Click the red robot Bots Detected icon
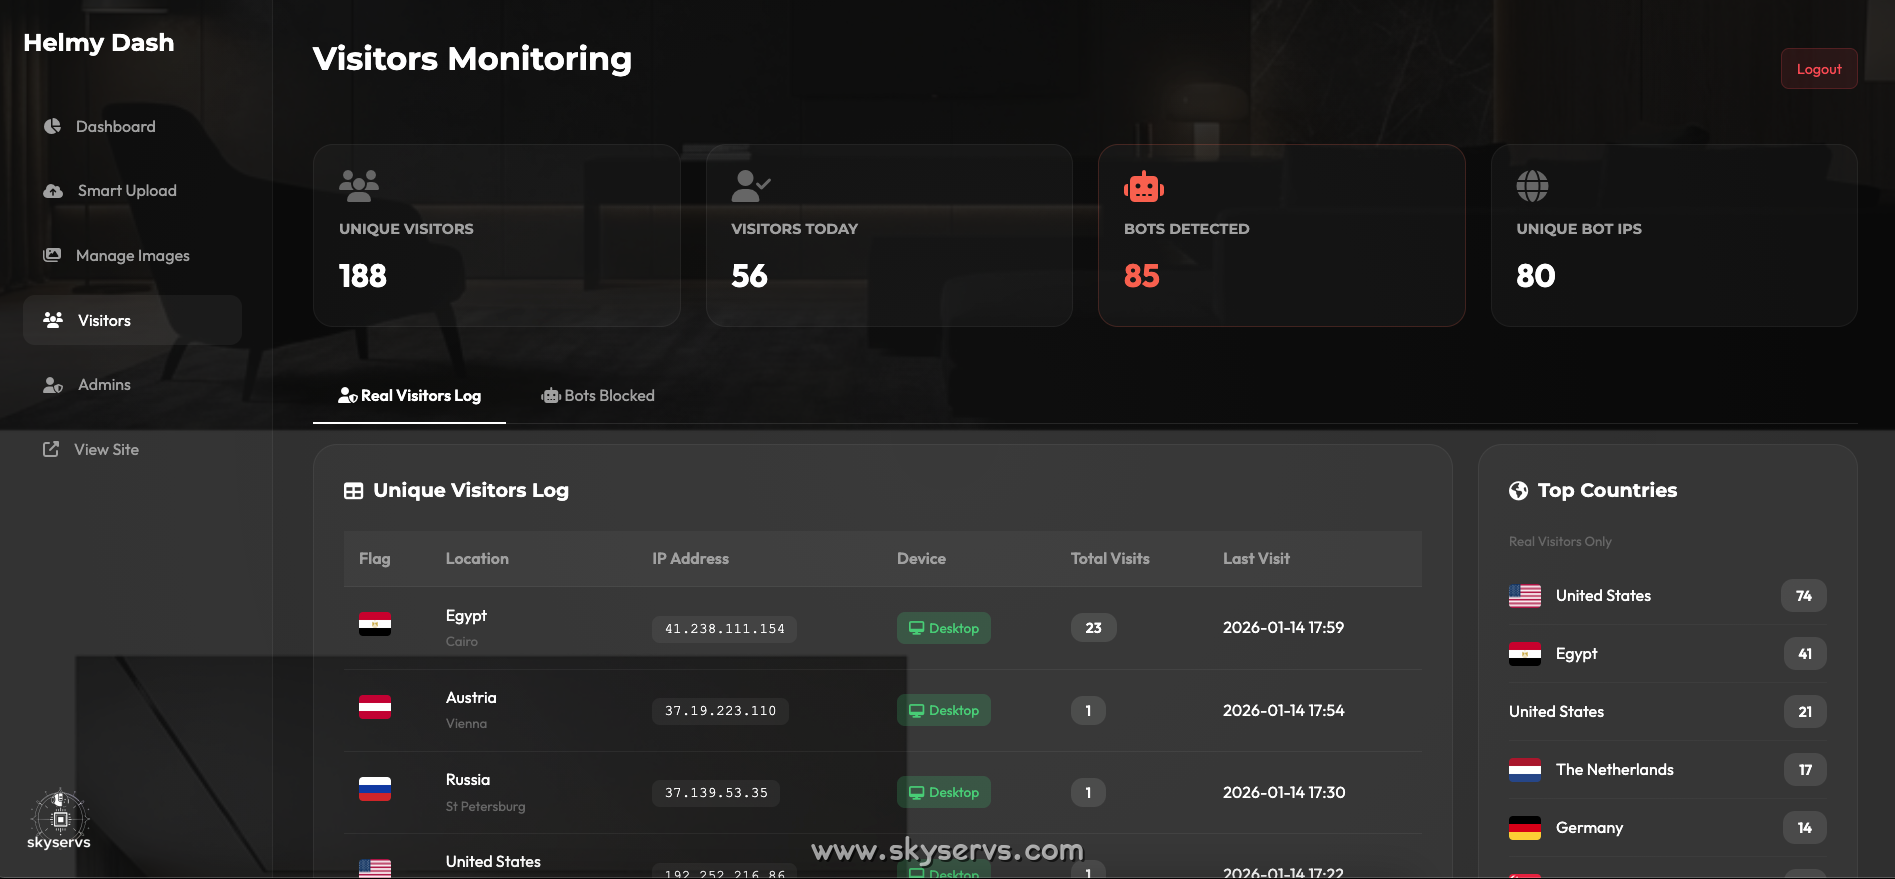 coord(1143,187)
